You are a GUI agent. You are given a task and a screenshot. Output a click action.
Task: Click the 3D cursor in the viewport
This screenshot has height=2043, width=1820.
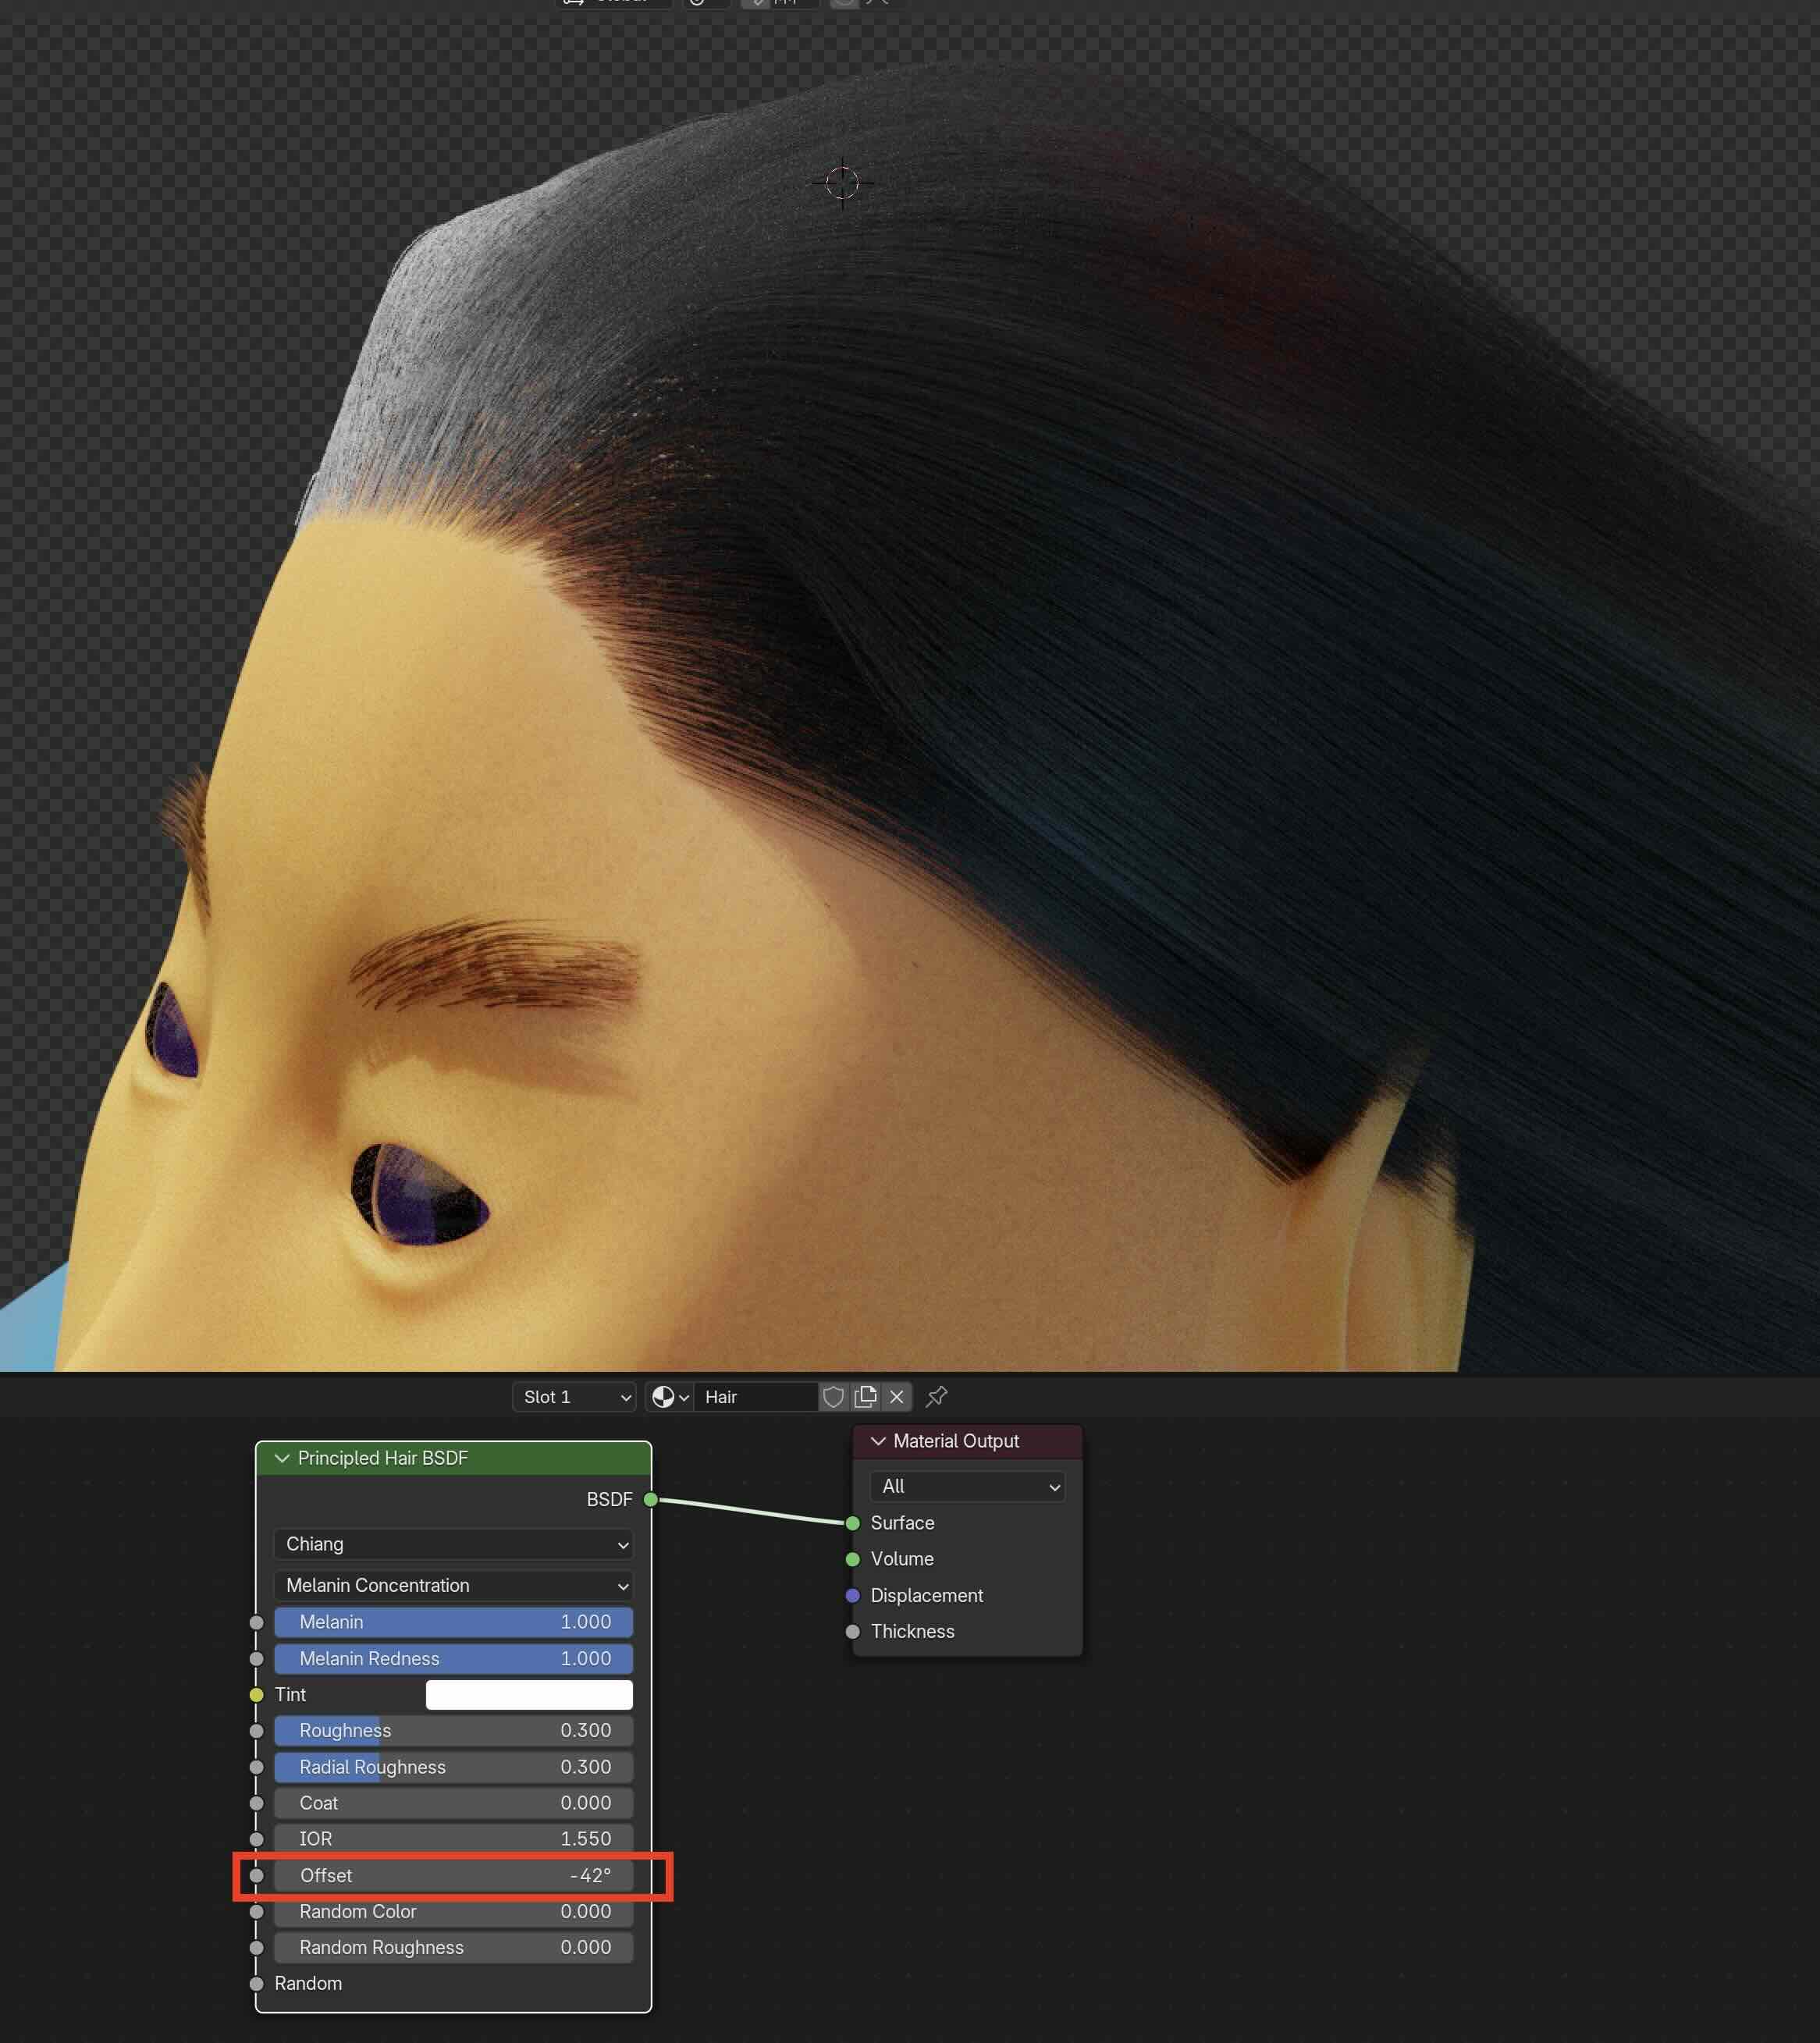[842, 183]
